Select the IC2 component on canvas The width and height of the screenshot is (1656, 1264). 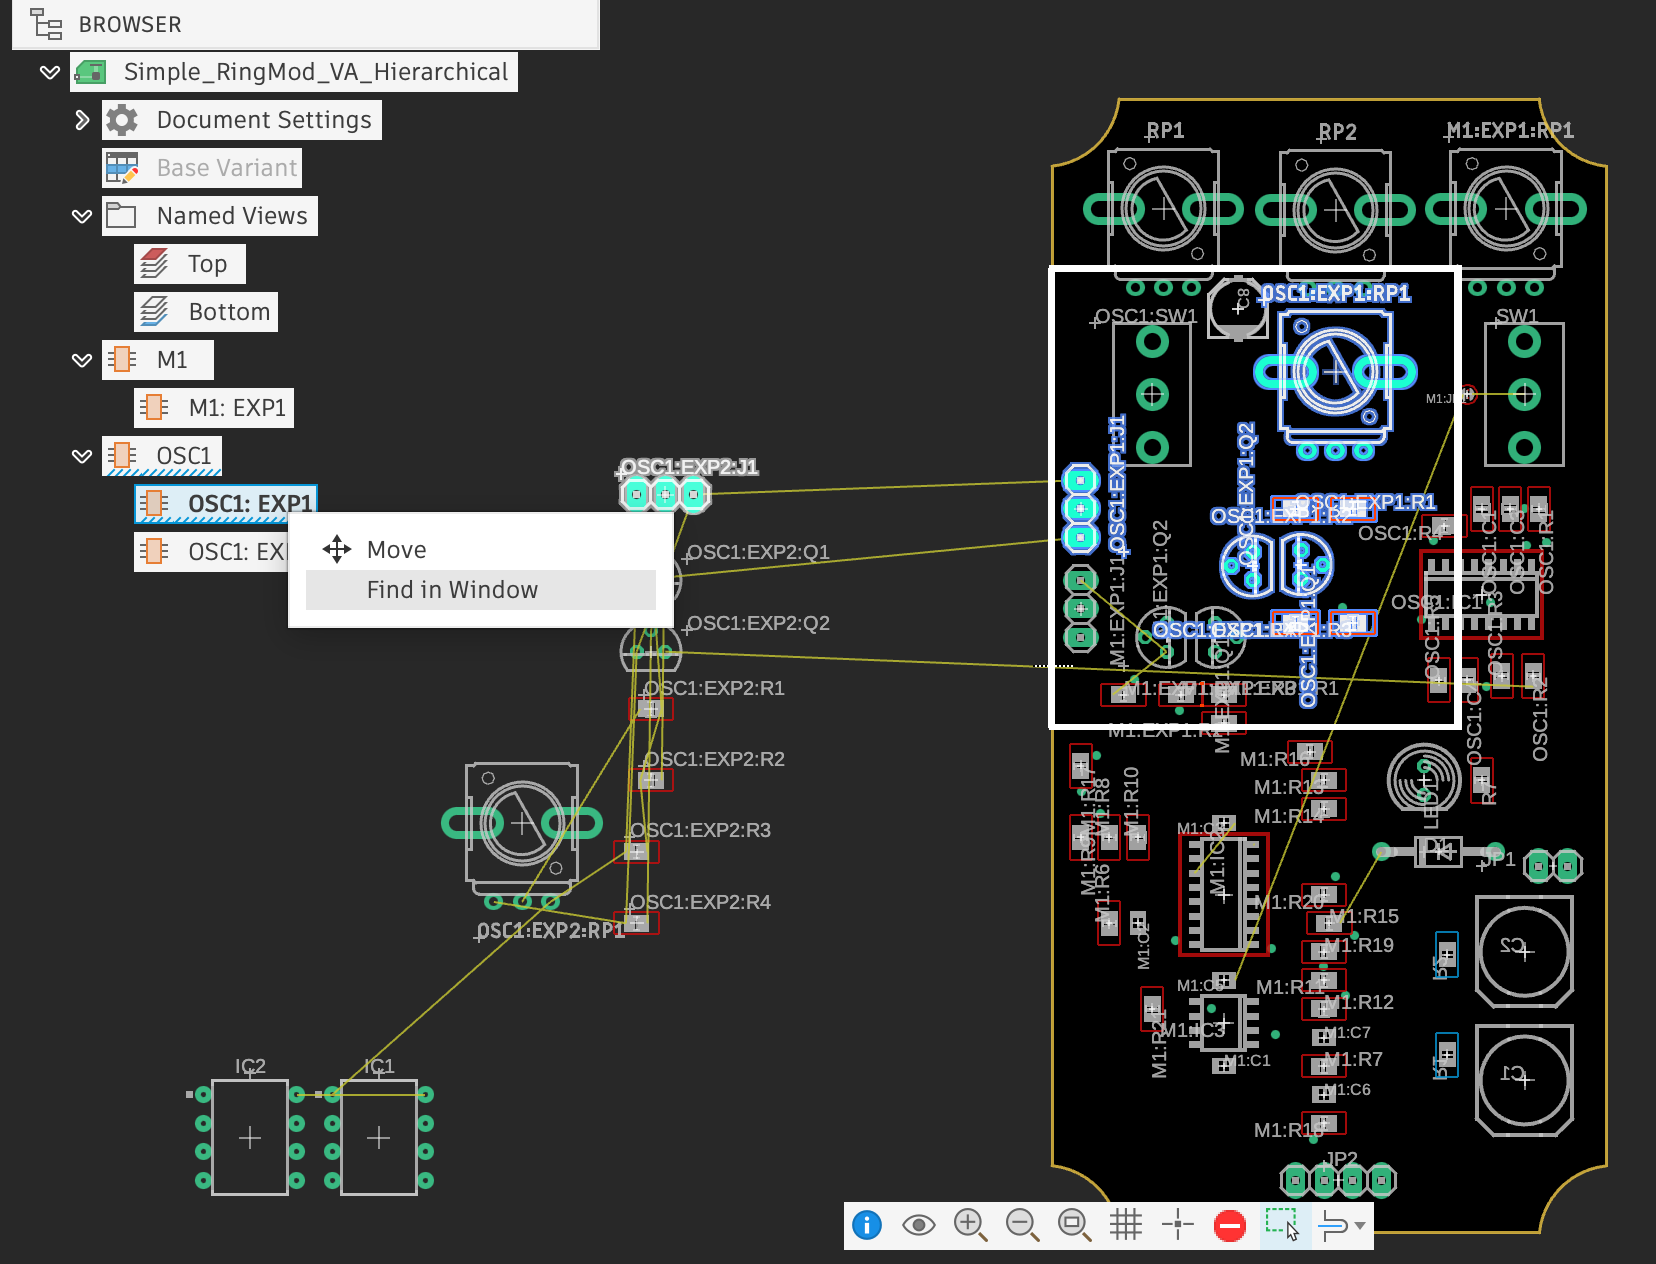click(x=250, y=1137)
